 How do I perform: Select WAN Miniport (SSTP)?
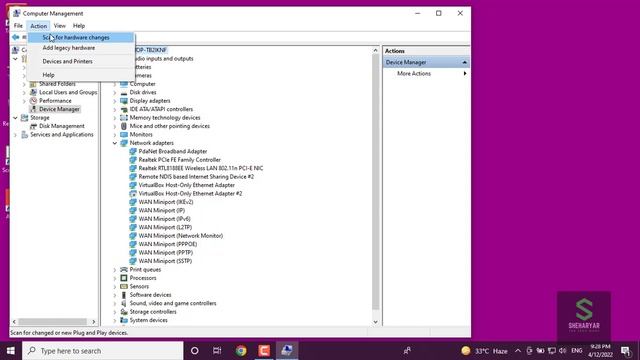tap(165, 261)
